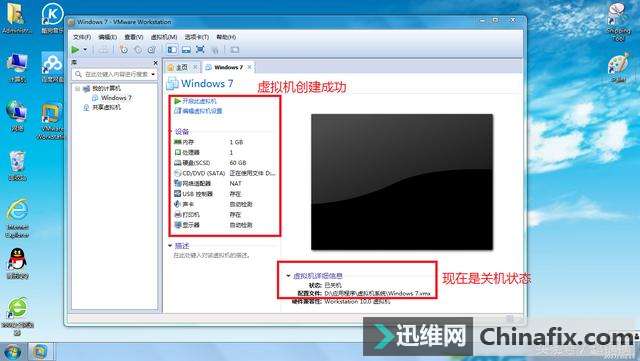
Task: Click the 声卡 sound card icon
Action: tap(178, 204)
